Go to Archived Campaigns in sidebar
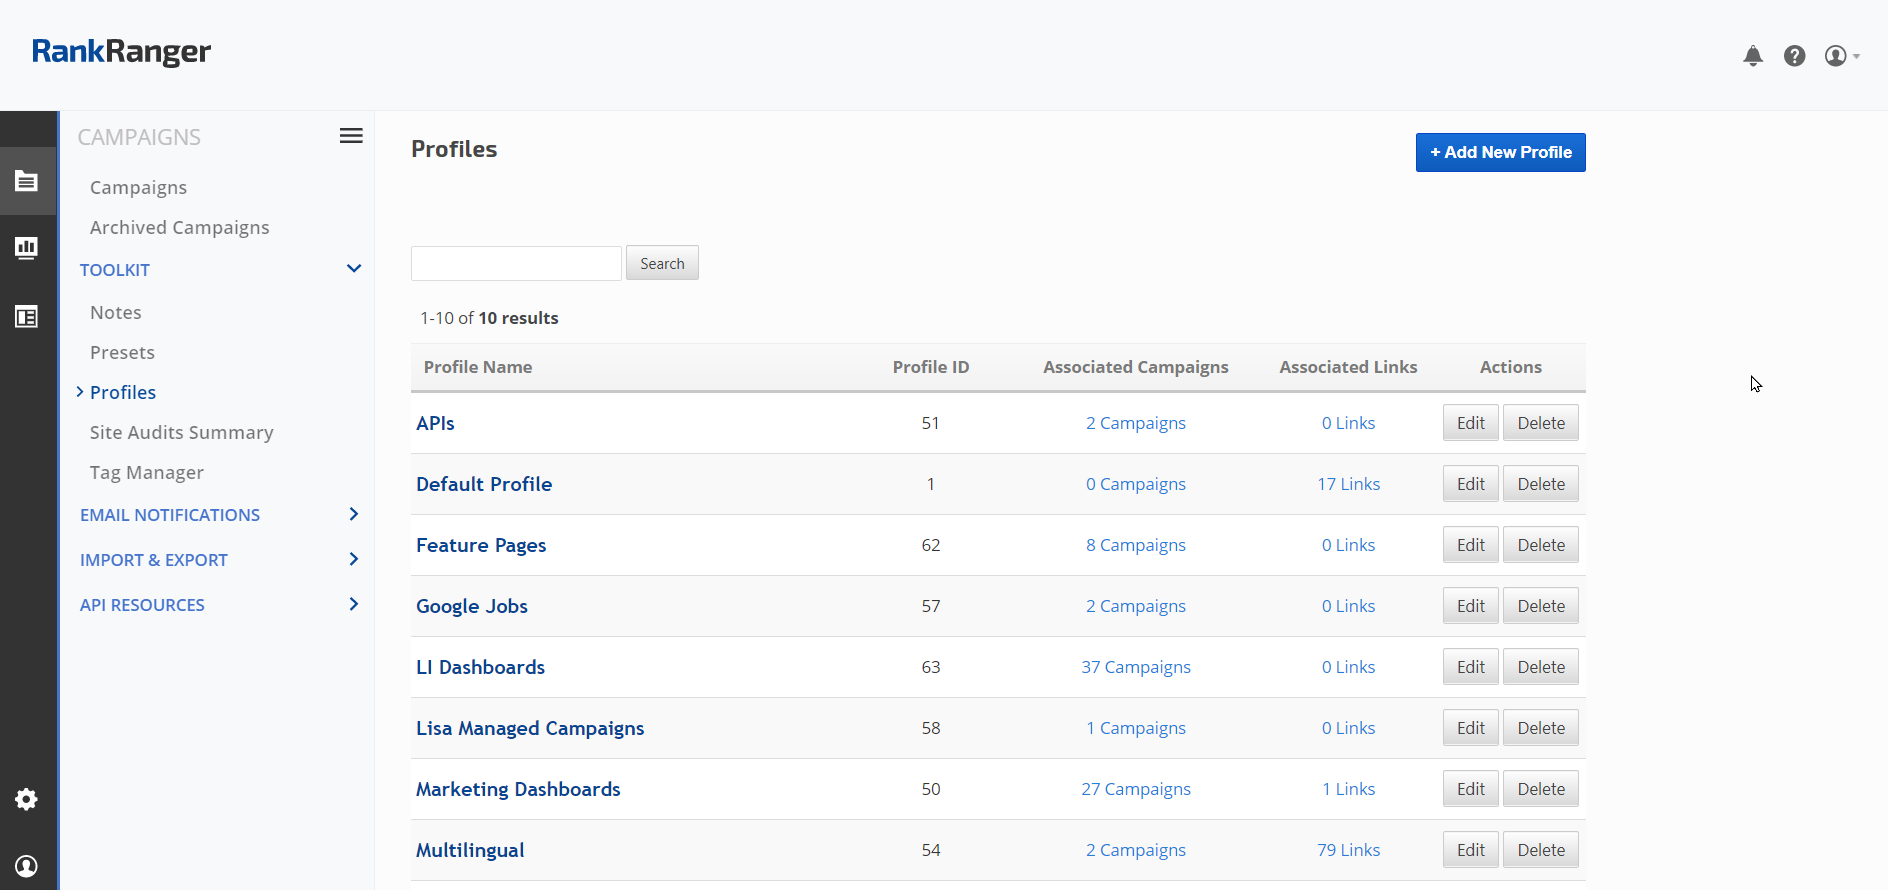The width and height of the screenshot is (1888, 890). (179, 227)
